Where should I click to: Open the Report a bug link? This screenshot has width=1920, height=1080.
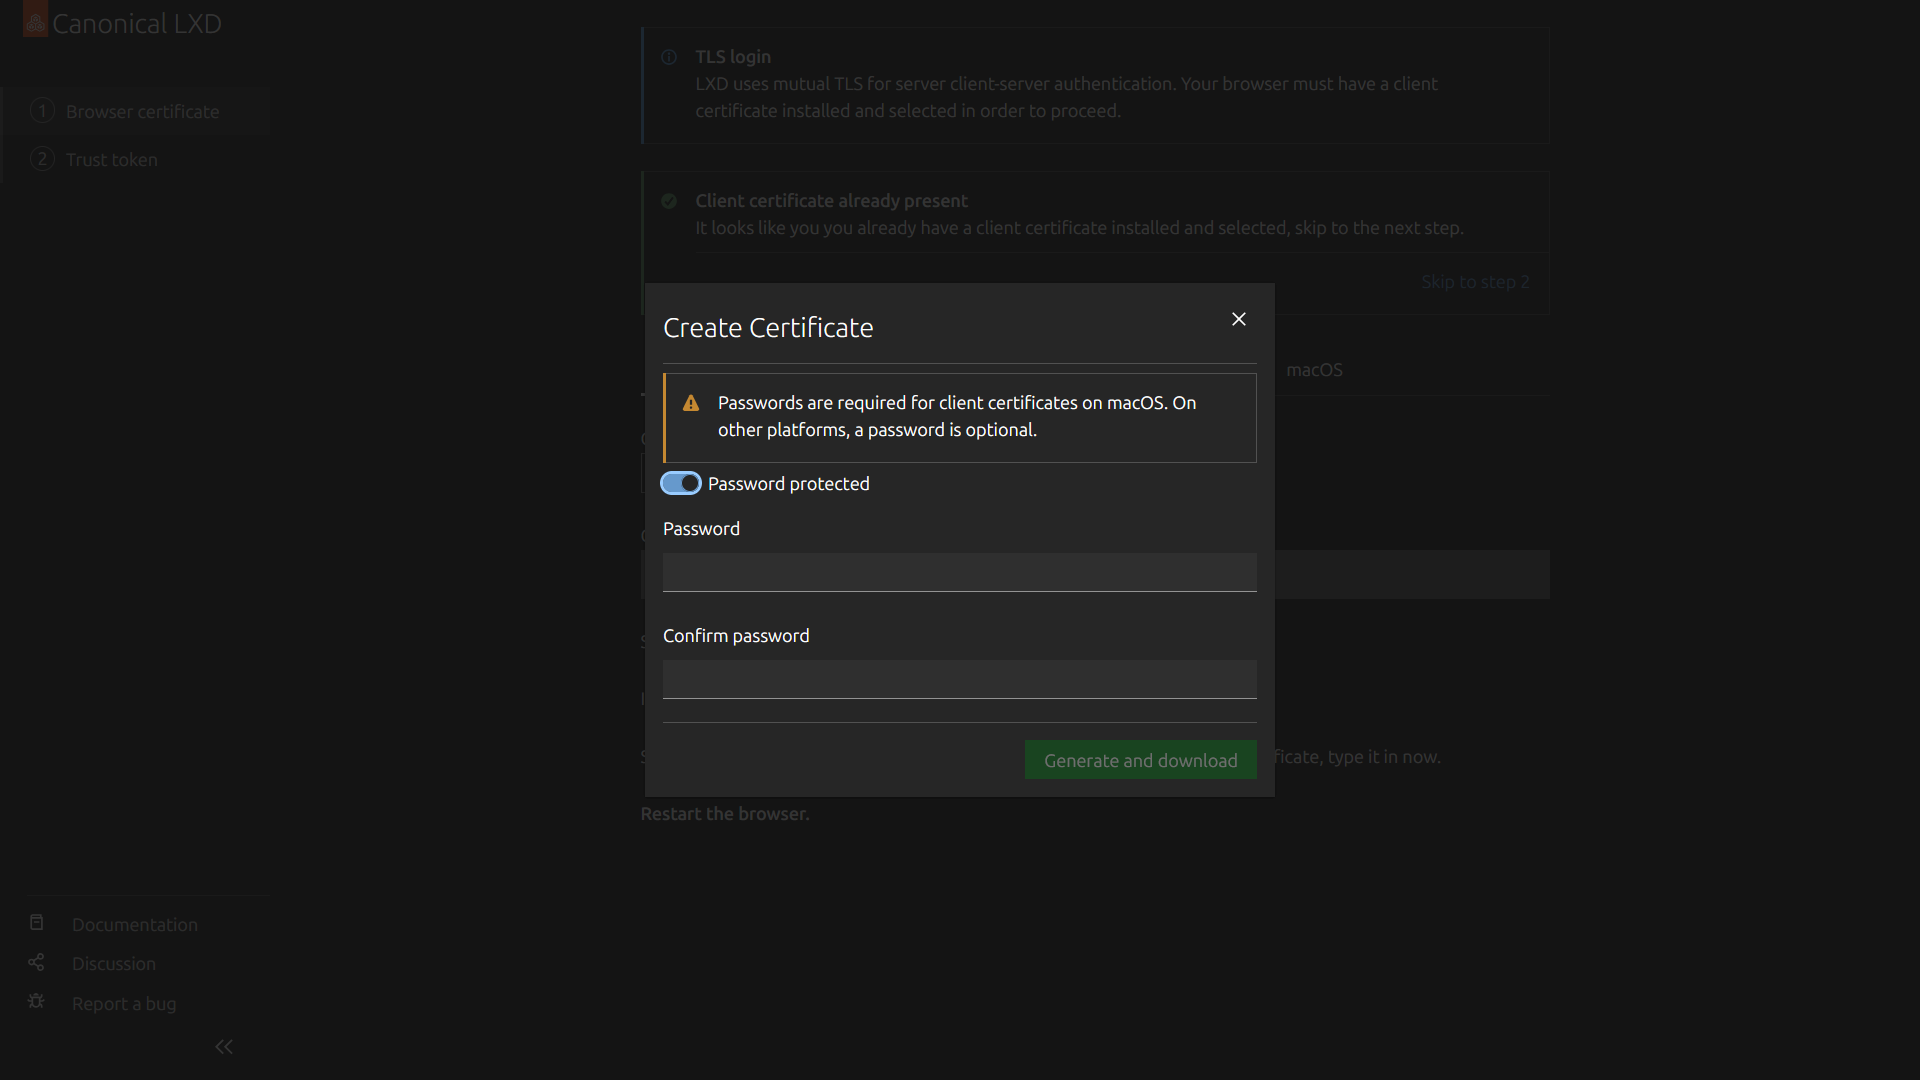click(x=124, y=1004)
